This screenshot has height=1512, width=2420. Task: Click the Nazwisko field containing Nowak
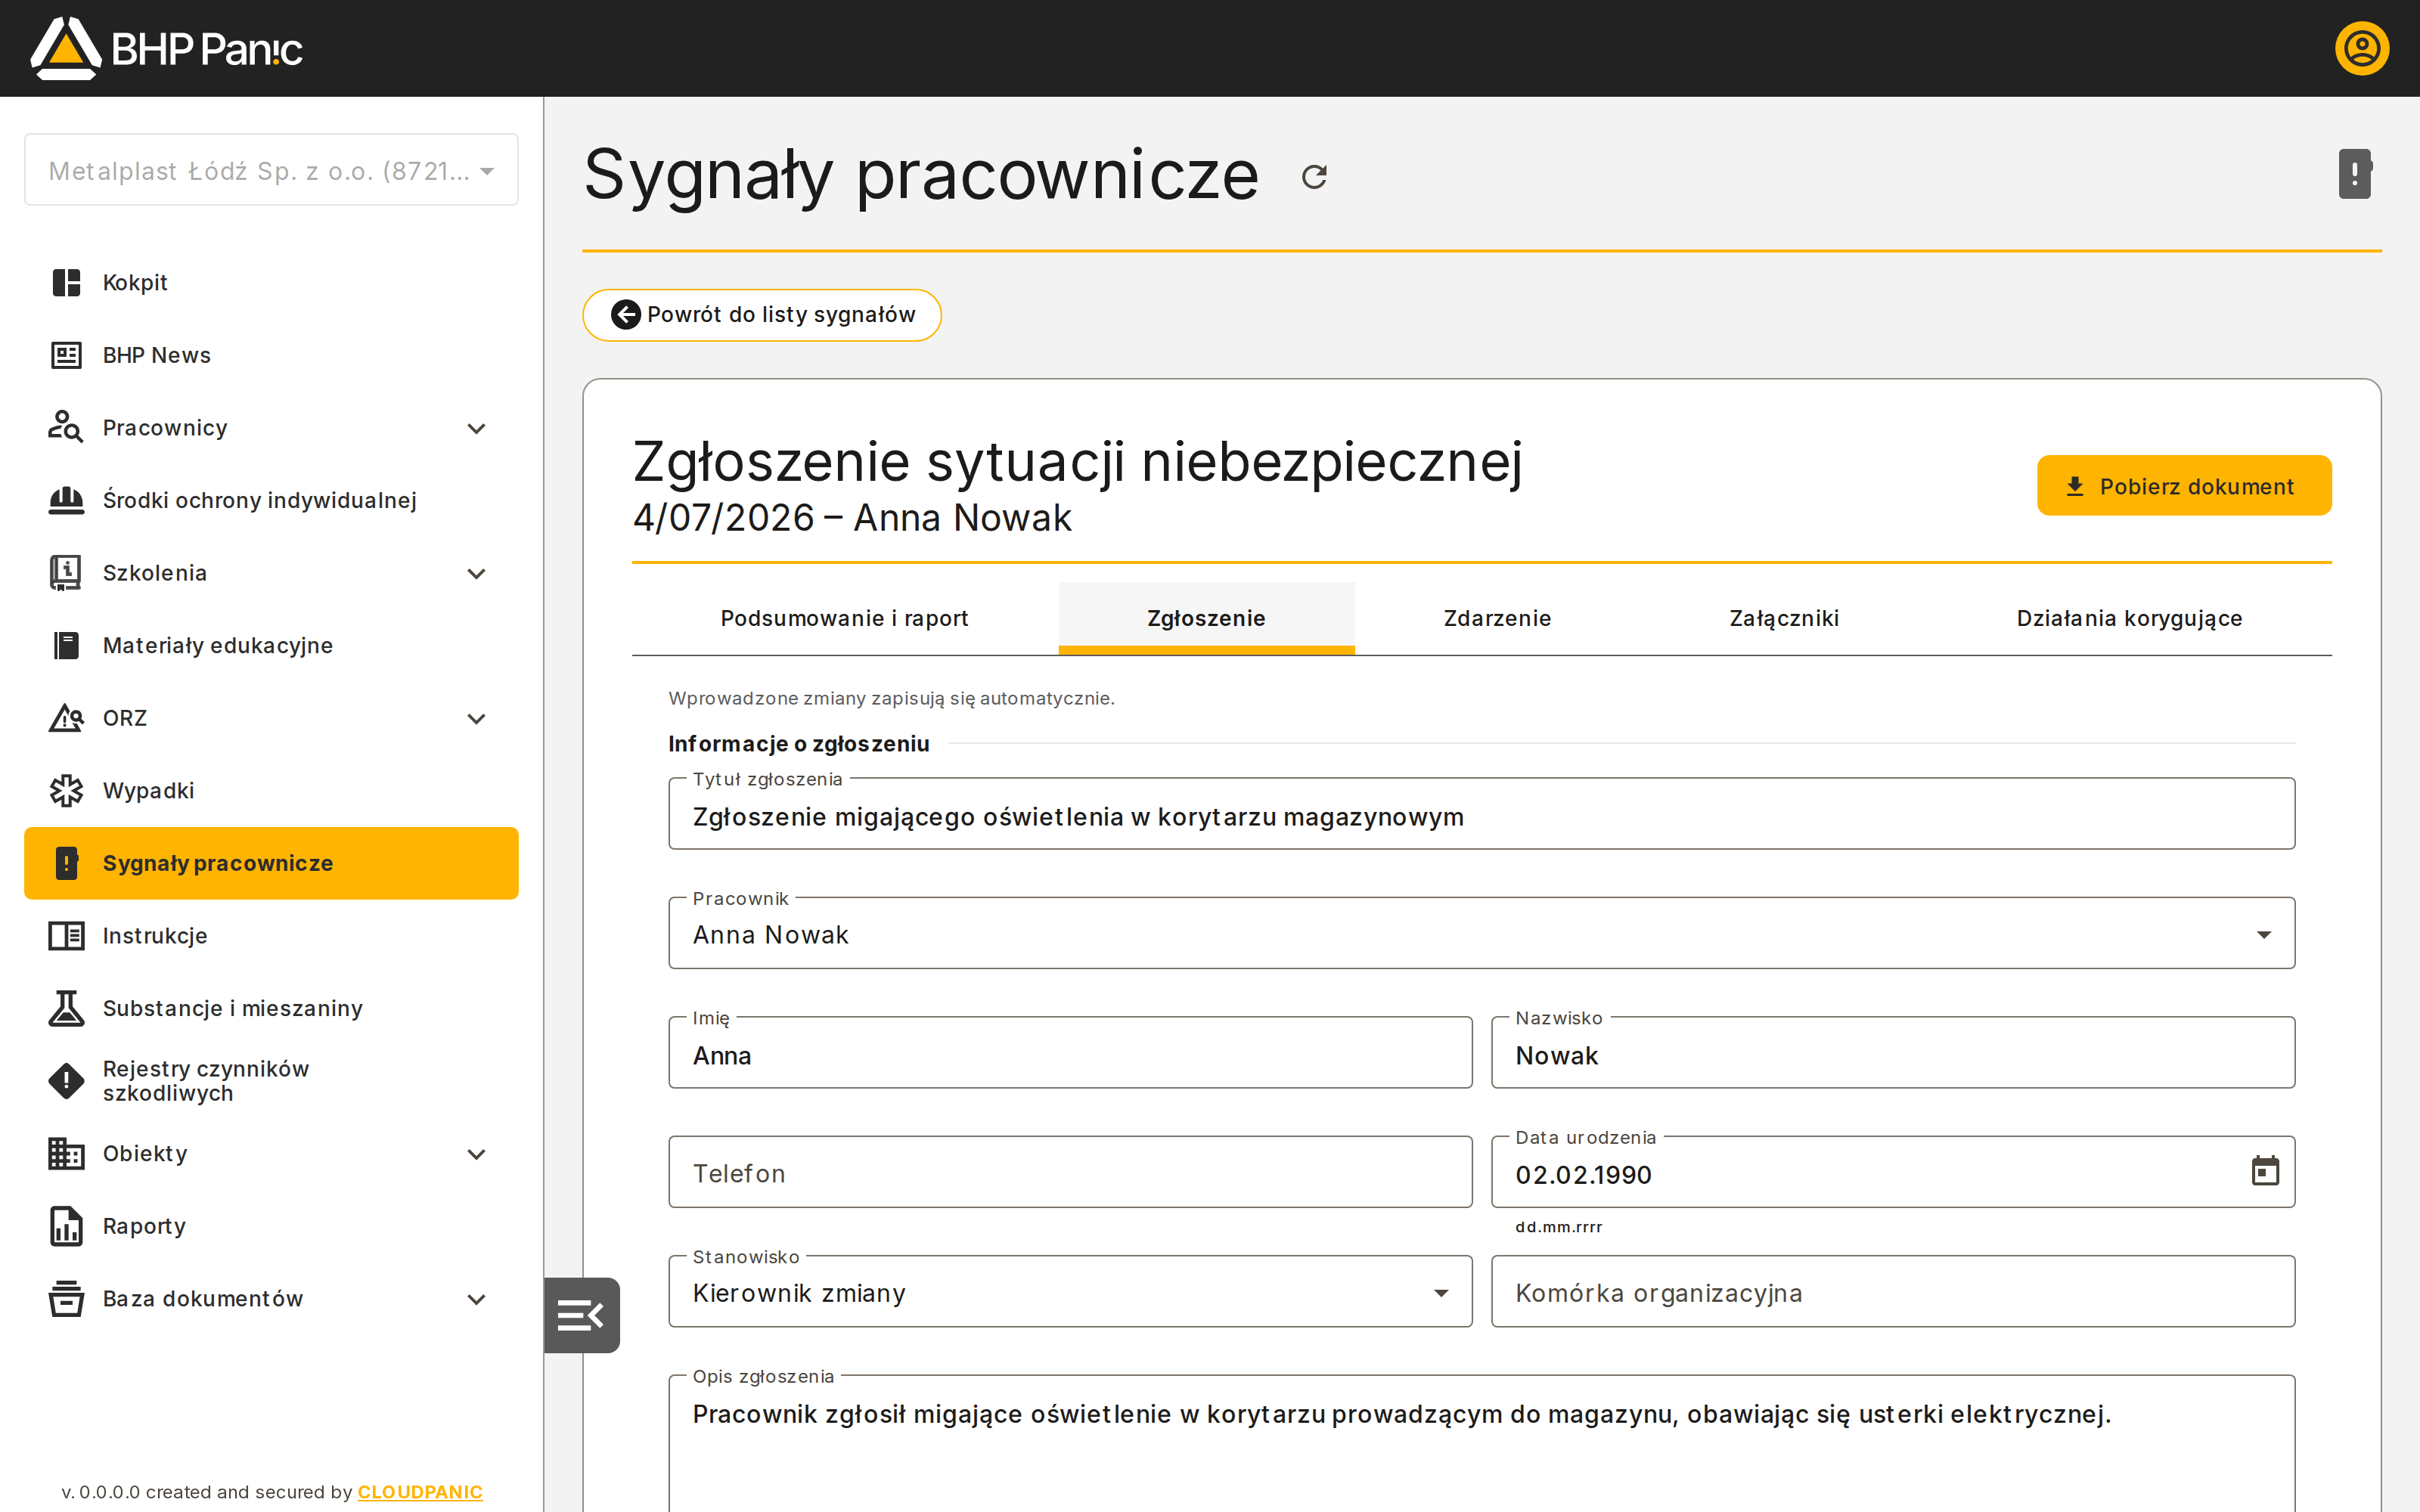[1892, 1053]
